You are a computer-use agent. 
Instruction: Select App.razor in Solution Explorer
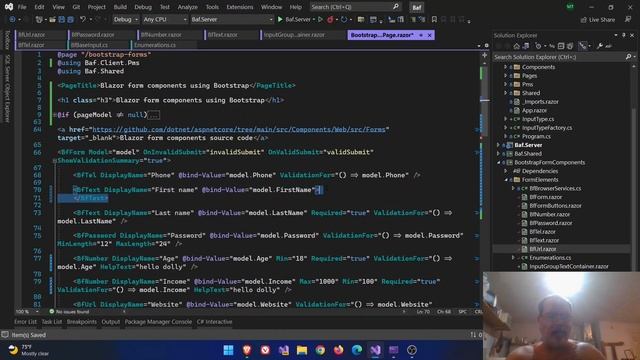pyautogui.click(x=534, y=111)
